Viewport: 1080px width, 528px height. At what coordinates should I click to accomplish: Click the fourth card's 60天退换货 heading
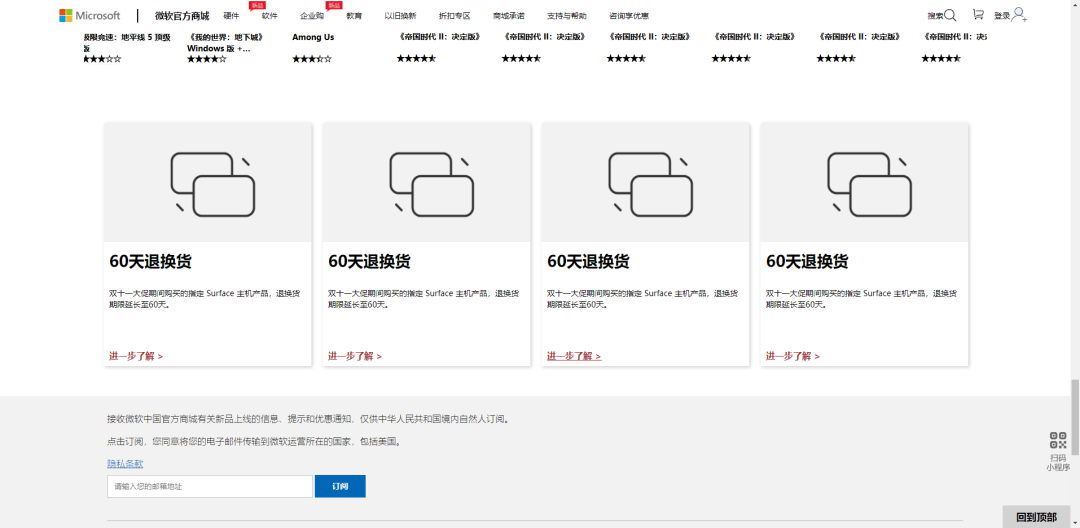click(807, 262)
